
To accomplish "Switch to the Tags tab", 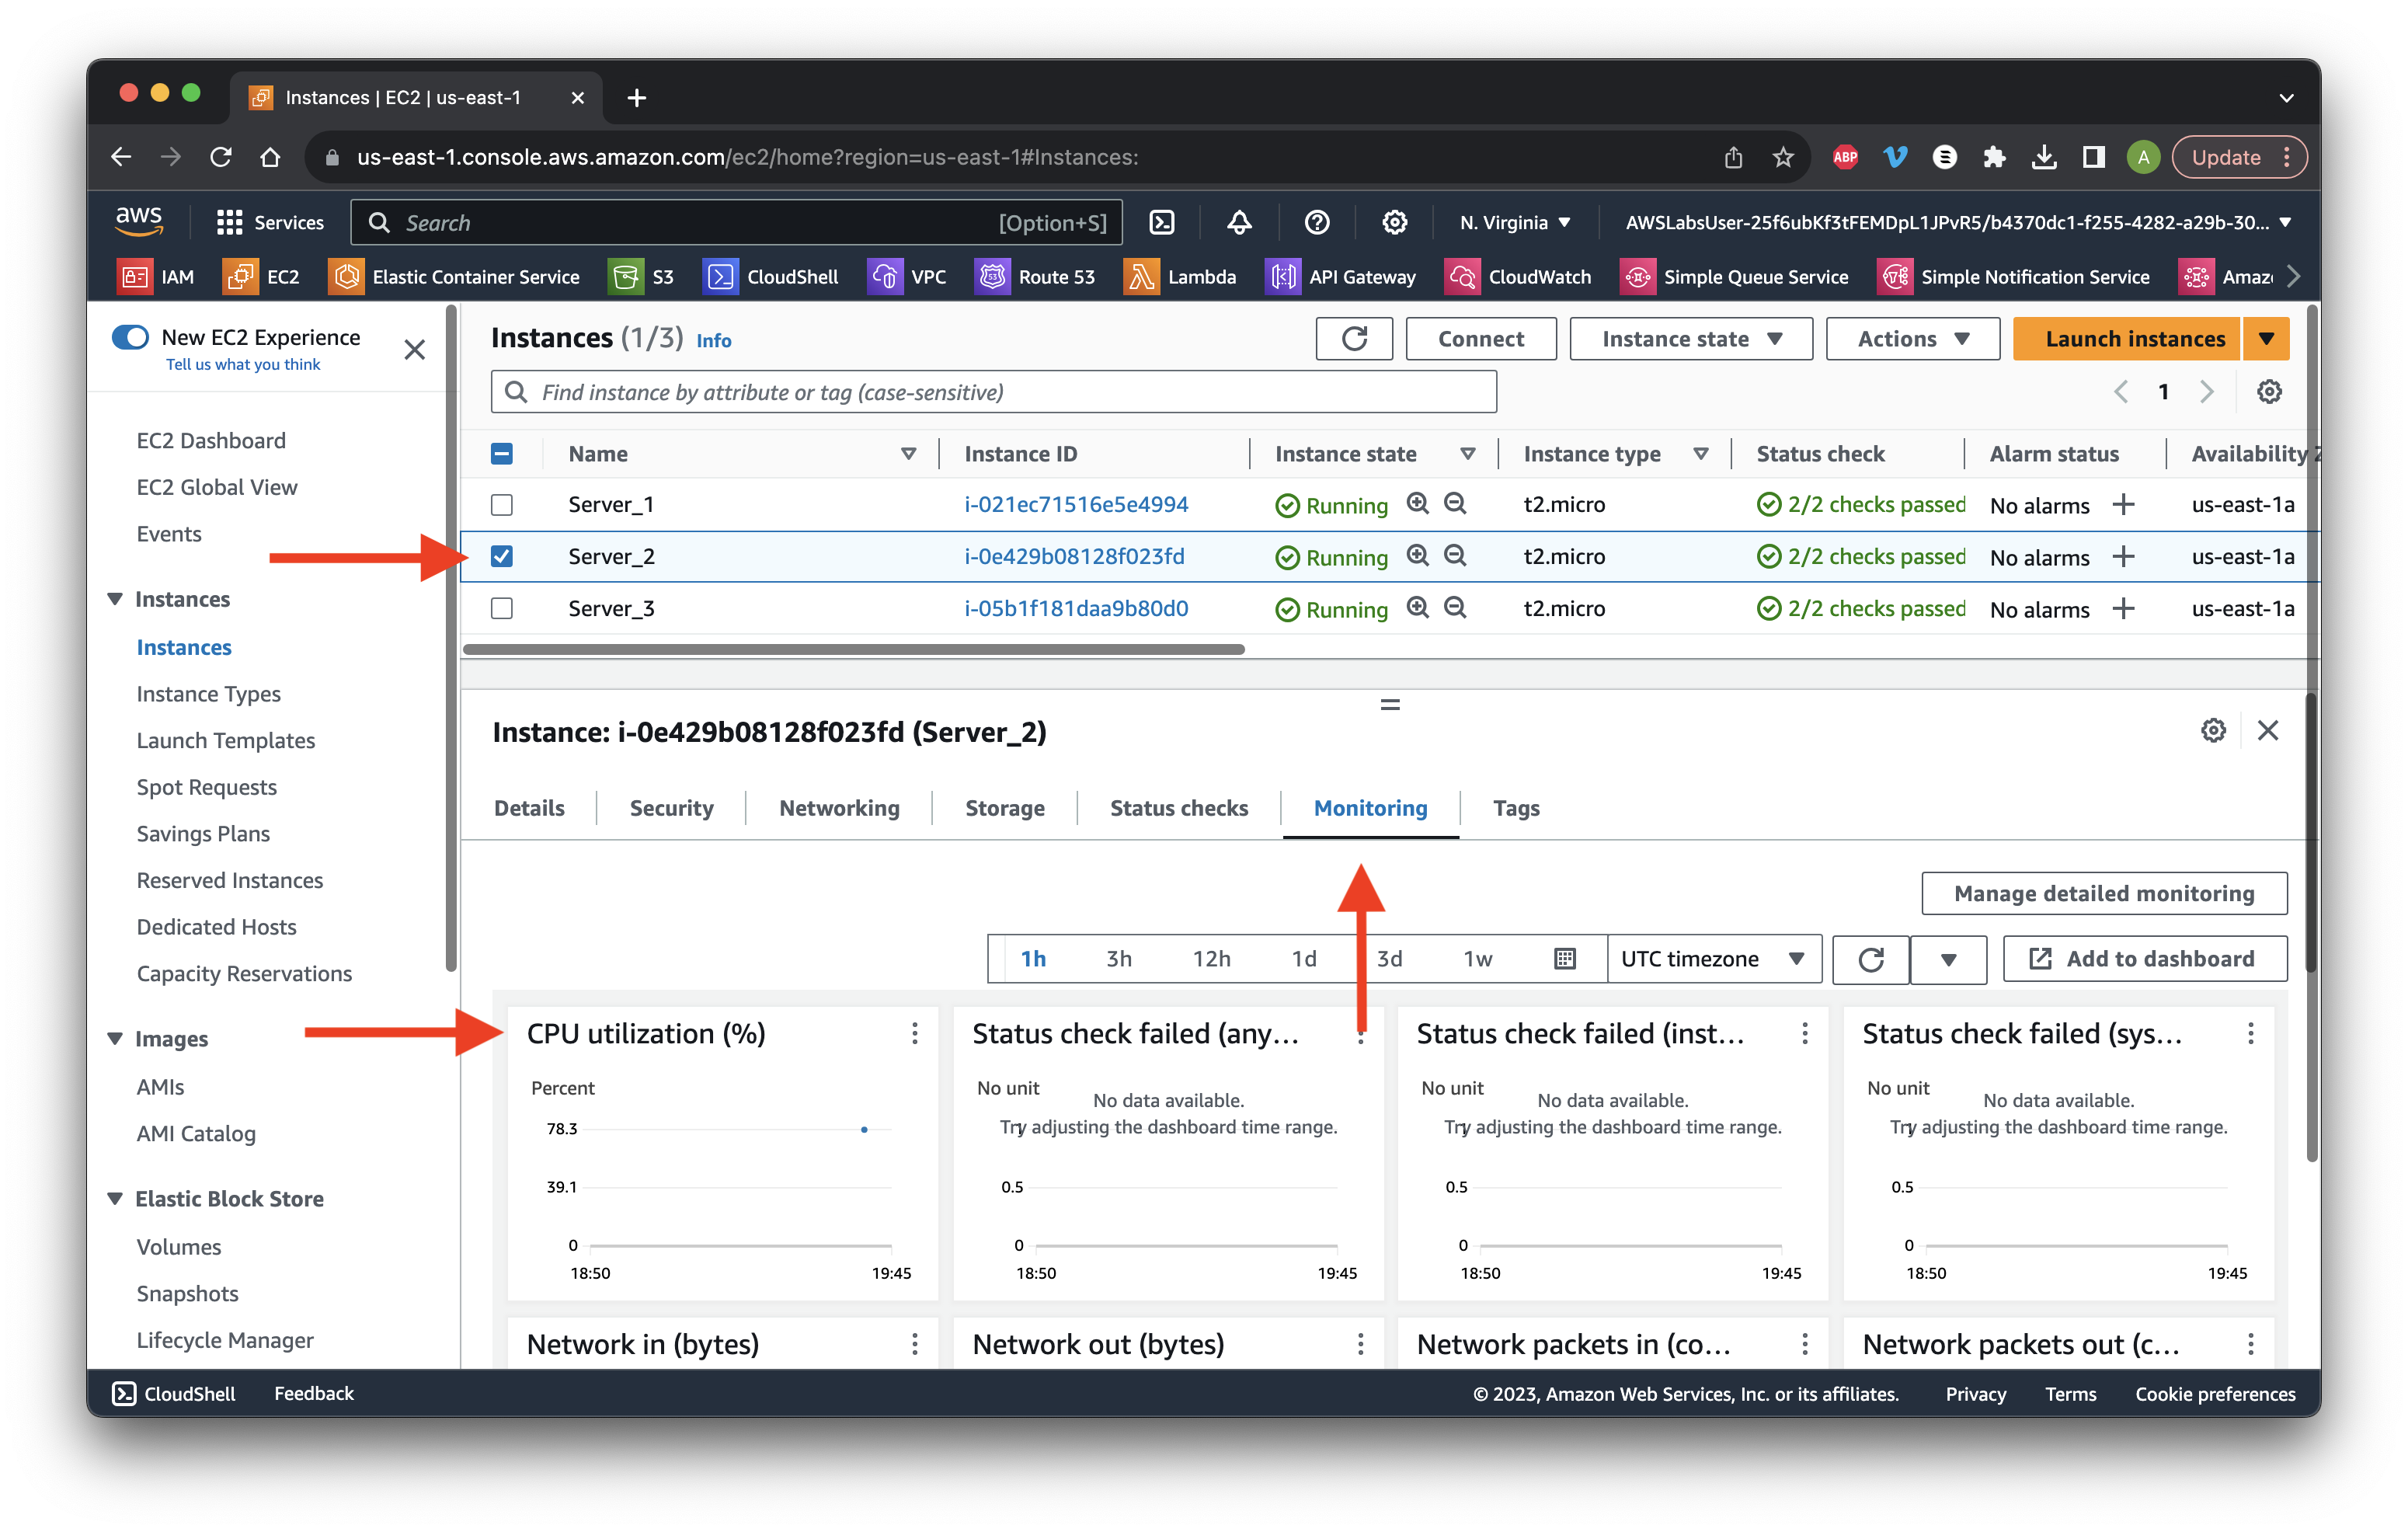I will [1516, 808].
